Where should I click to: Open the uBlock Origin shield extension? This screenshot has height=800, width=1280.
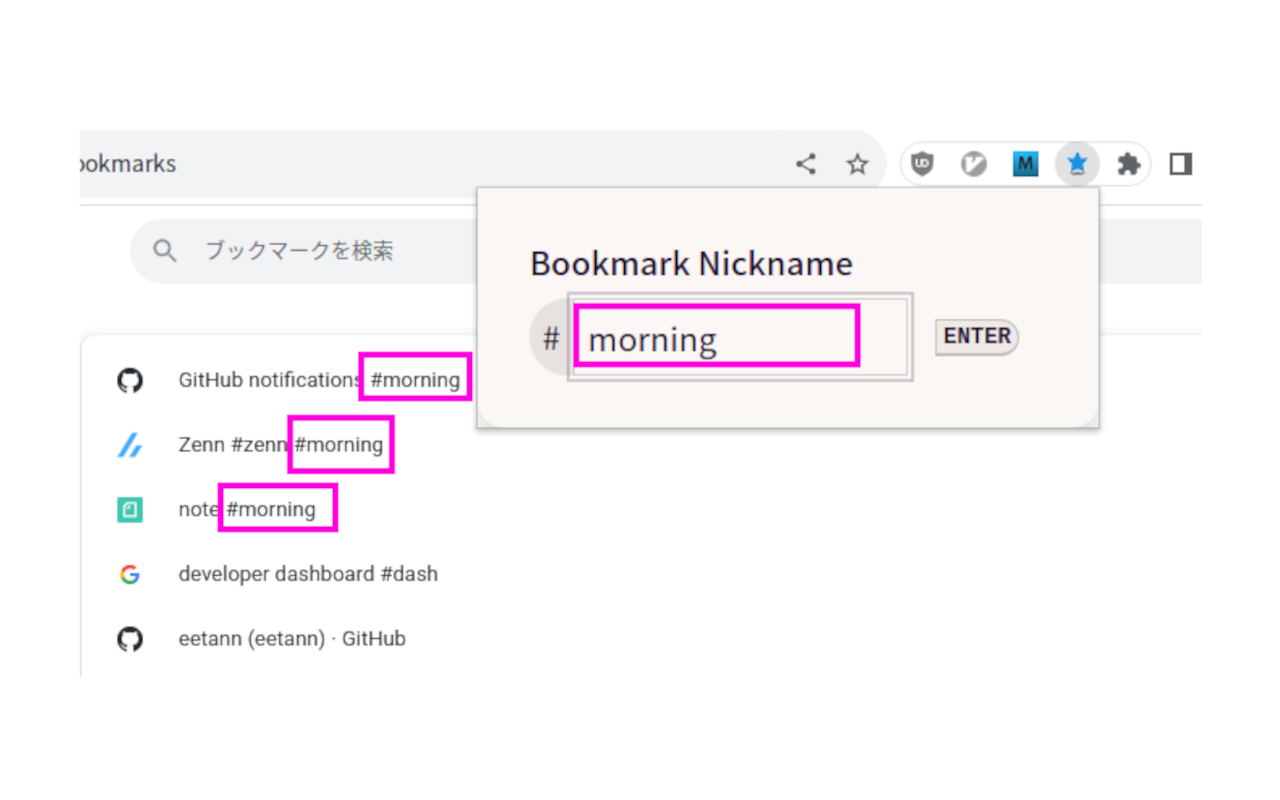point(922,164)
